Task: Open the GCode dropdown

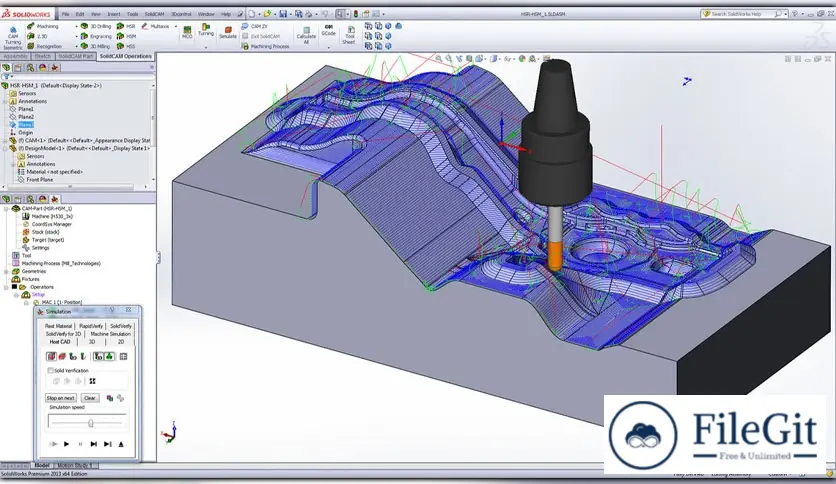Action: (x=328, y=47)
